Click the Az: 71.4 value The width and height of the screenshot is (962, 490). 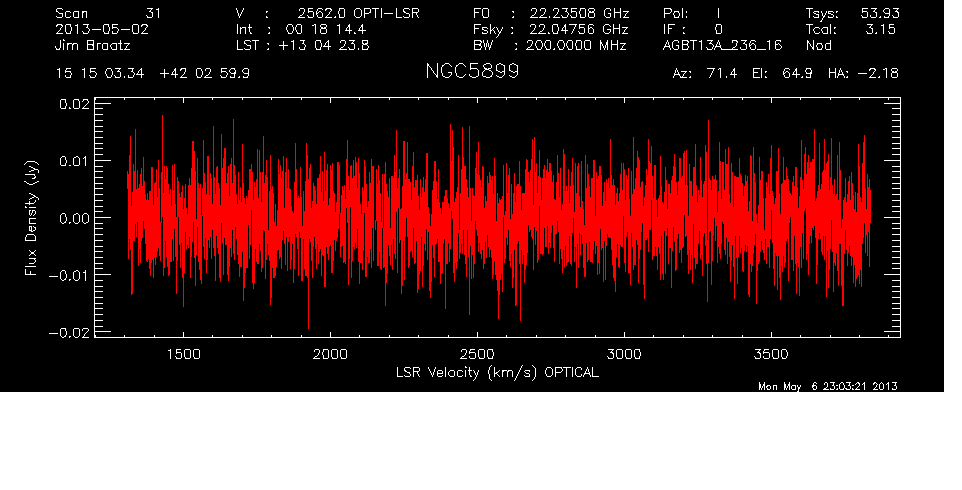coord(704,74)
